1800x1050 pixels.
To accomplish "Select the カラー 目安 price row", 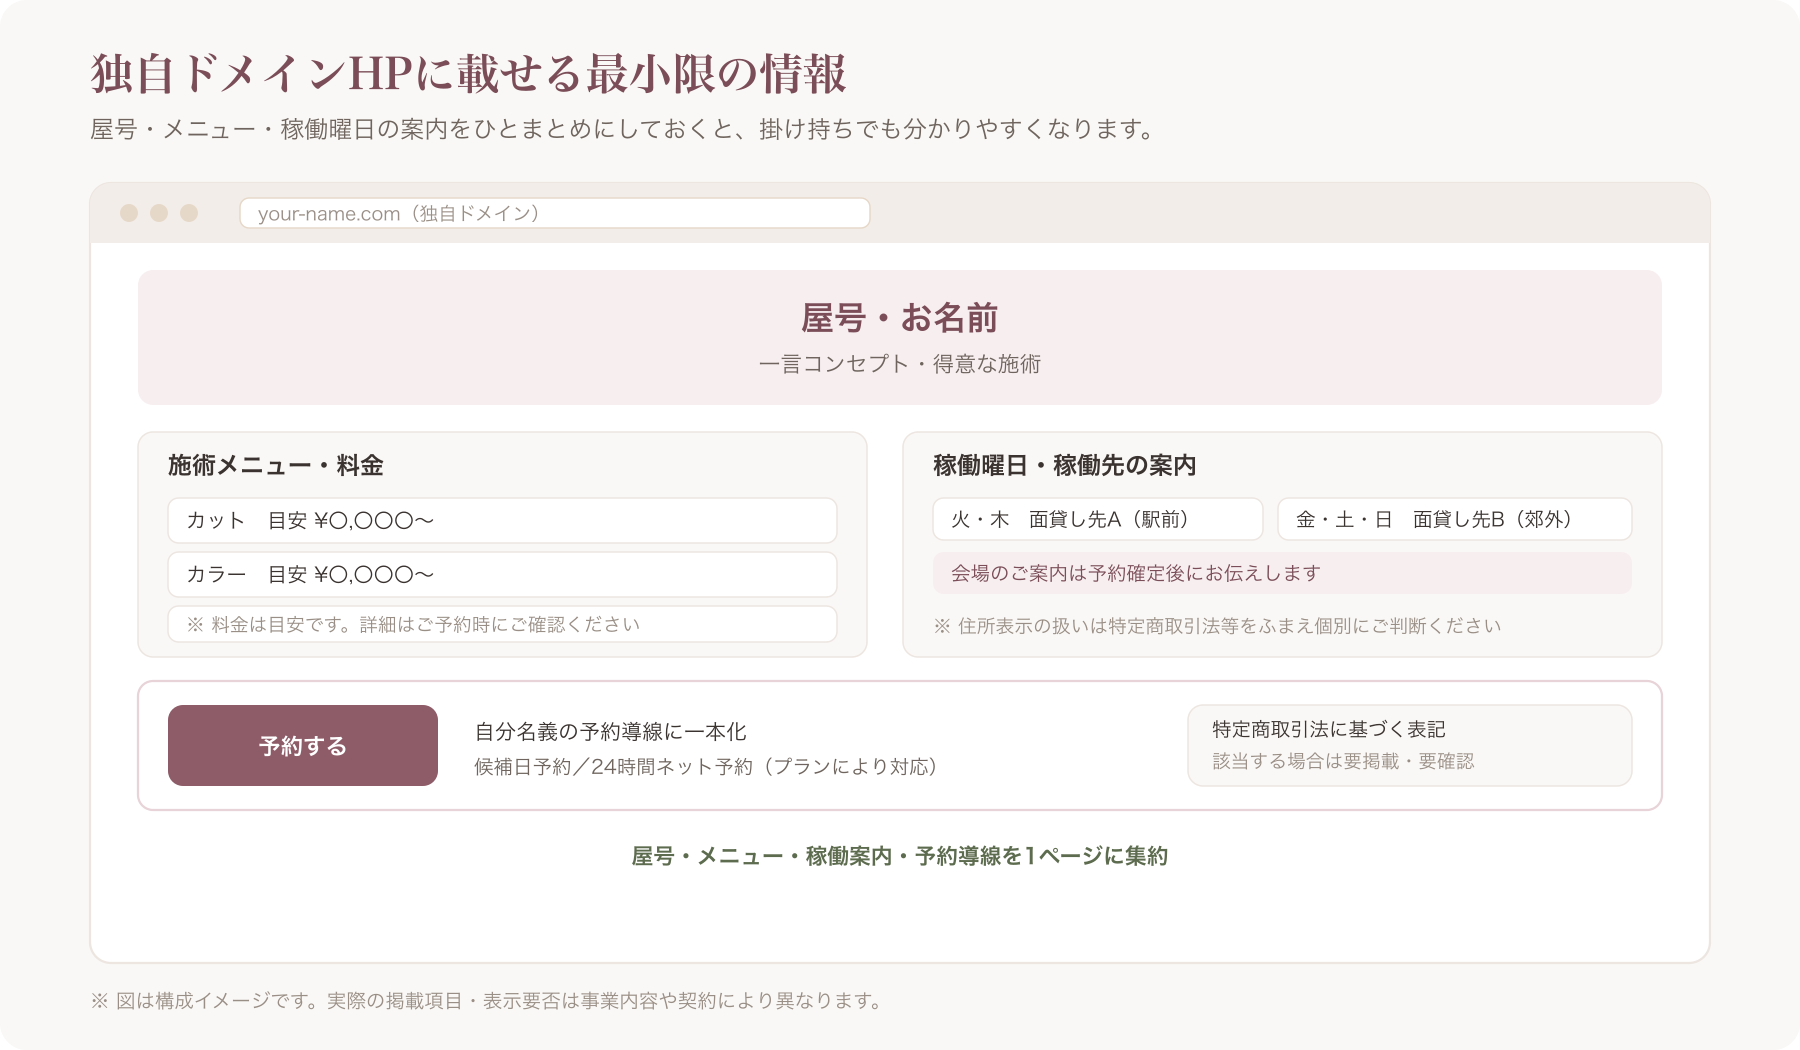I will (502, 574).
